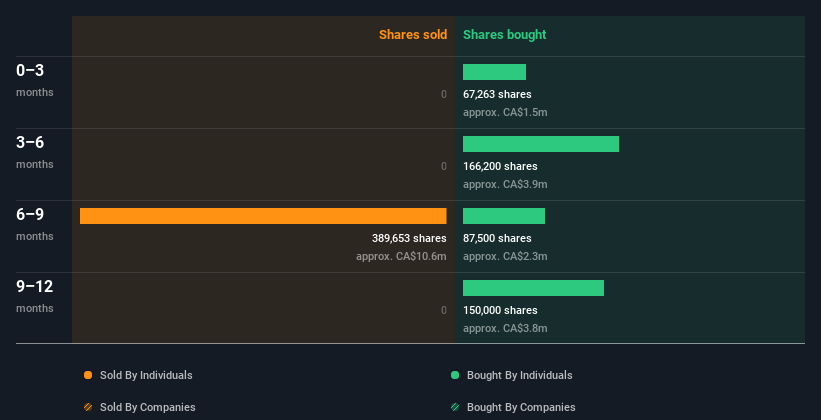This screenshot has height=420, width=821.
Task: Click the 3–6 row label
Action: [30, 142]
